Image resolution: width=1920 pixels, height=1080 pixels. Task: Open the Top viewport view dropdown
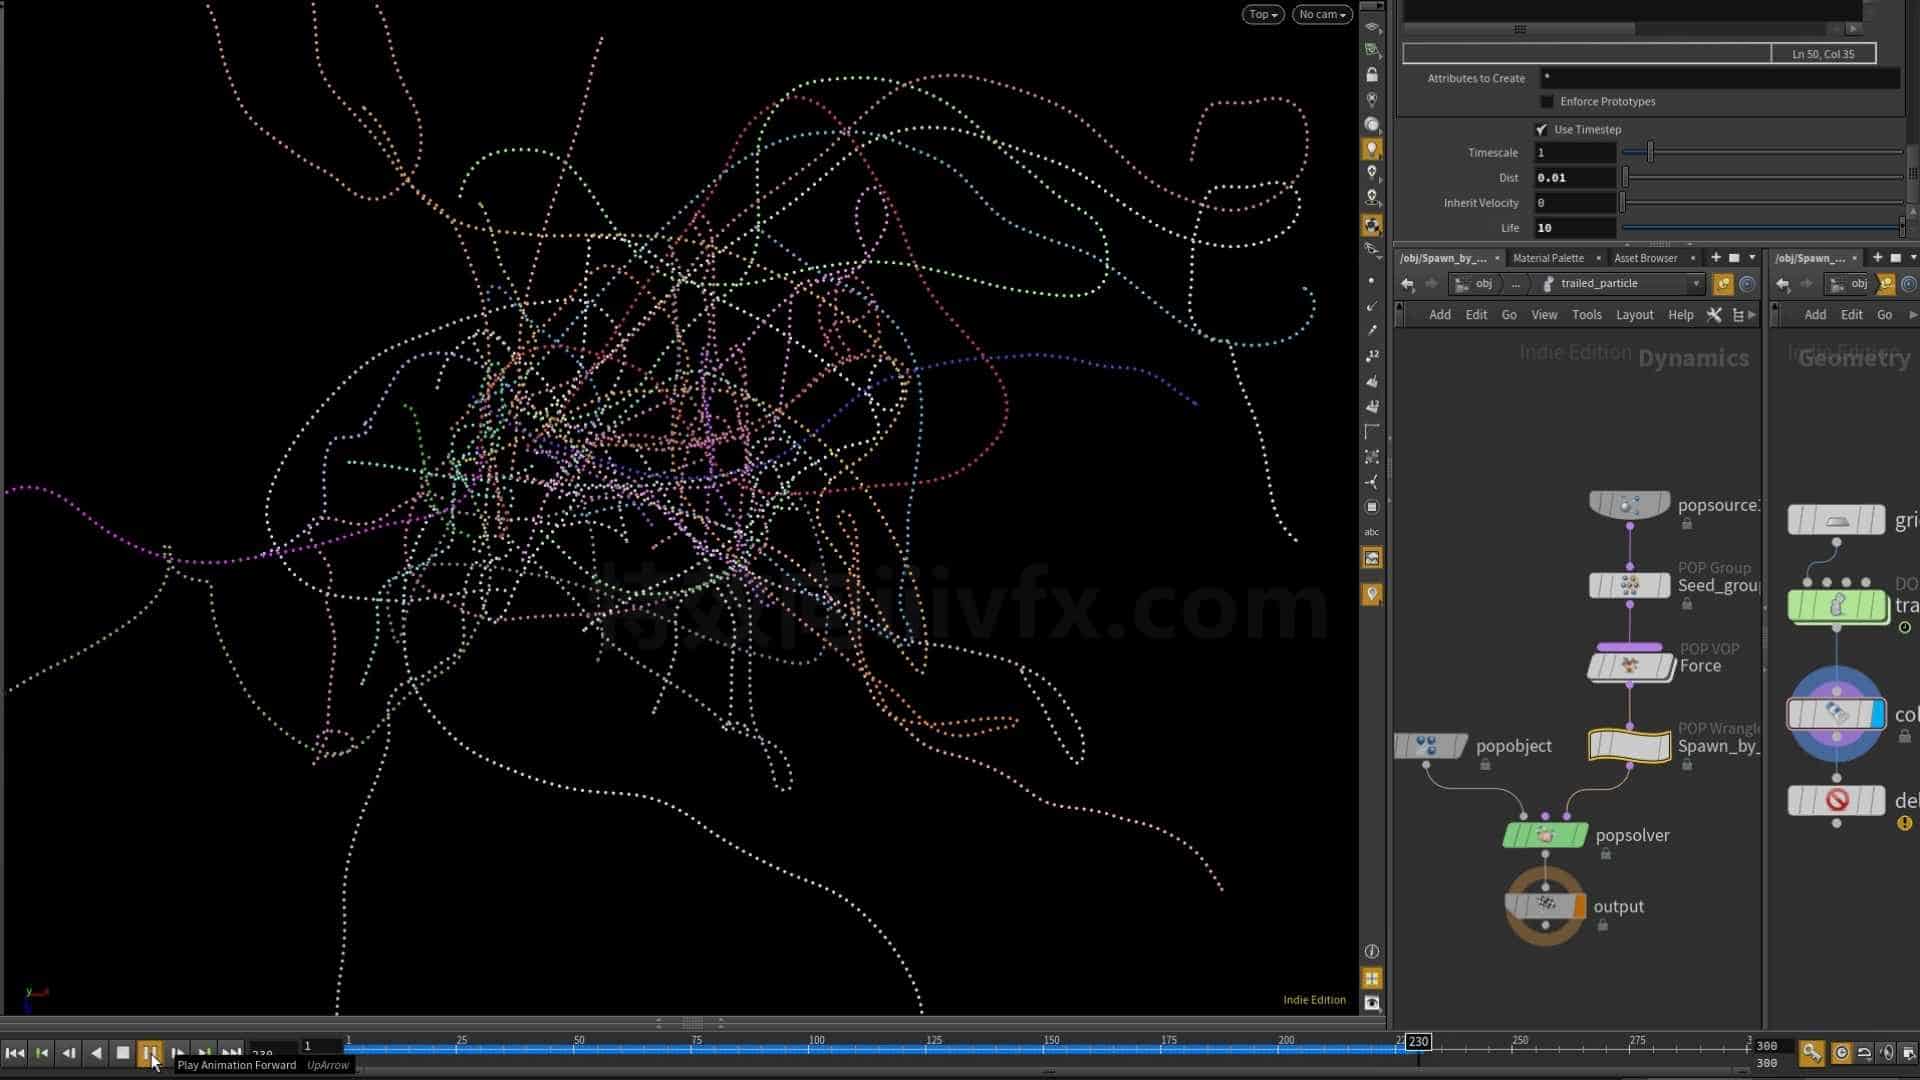click(x=1263, y=14)
